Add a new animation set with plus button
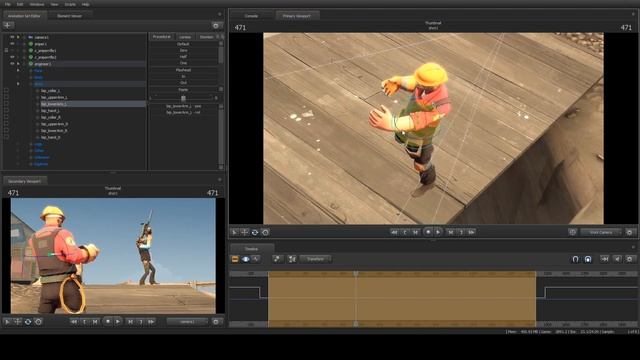Viewport: 640px width, 360px height. pos(8,25)
